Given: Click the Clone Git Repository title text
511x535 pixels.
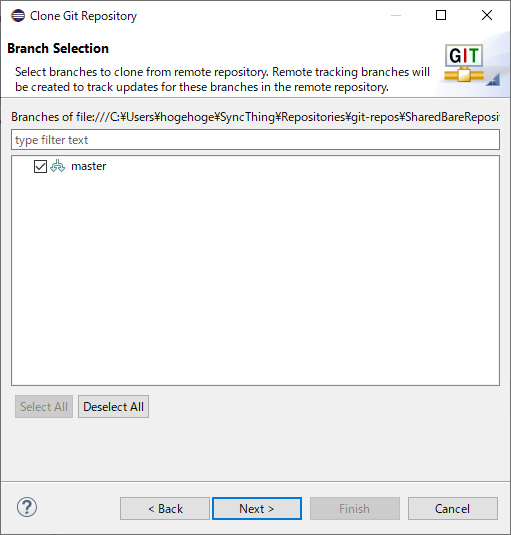Looking at the screenshot, I should coord(83,16).
